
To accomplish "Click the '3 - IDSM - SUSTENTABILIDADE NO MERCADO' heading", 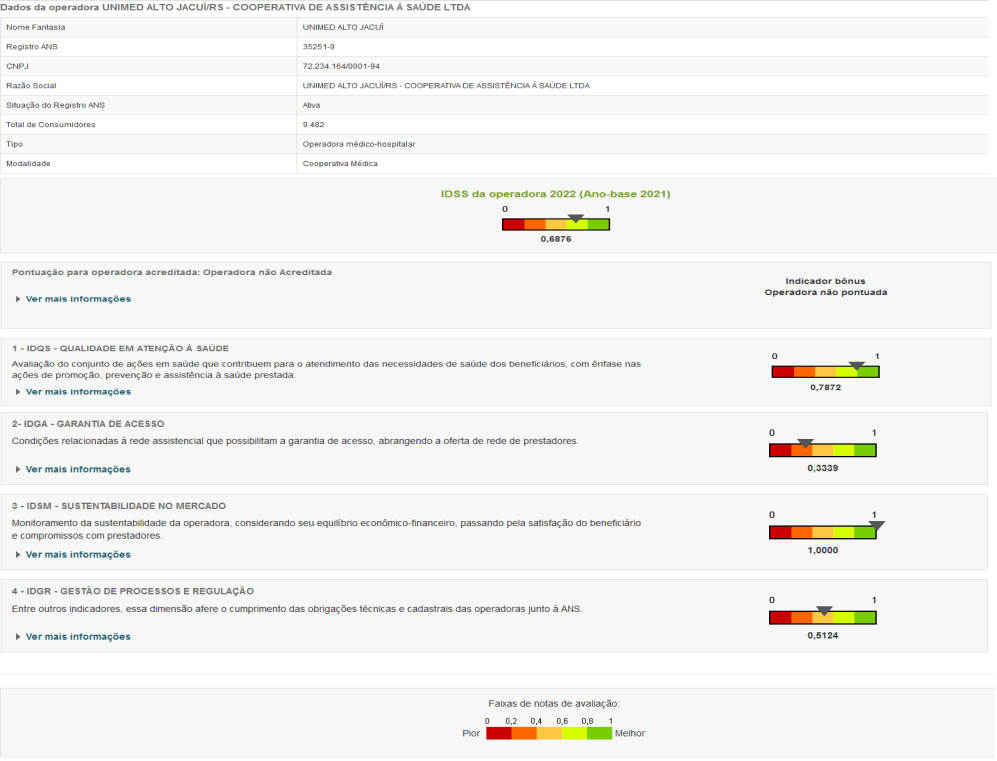I will point(119,506).
